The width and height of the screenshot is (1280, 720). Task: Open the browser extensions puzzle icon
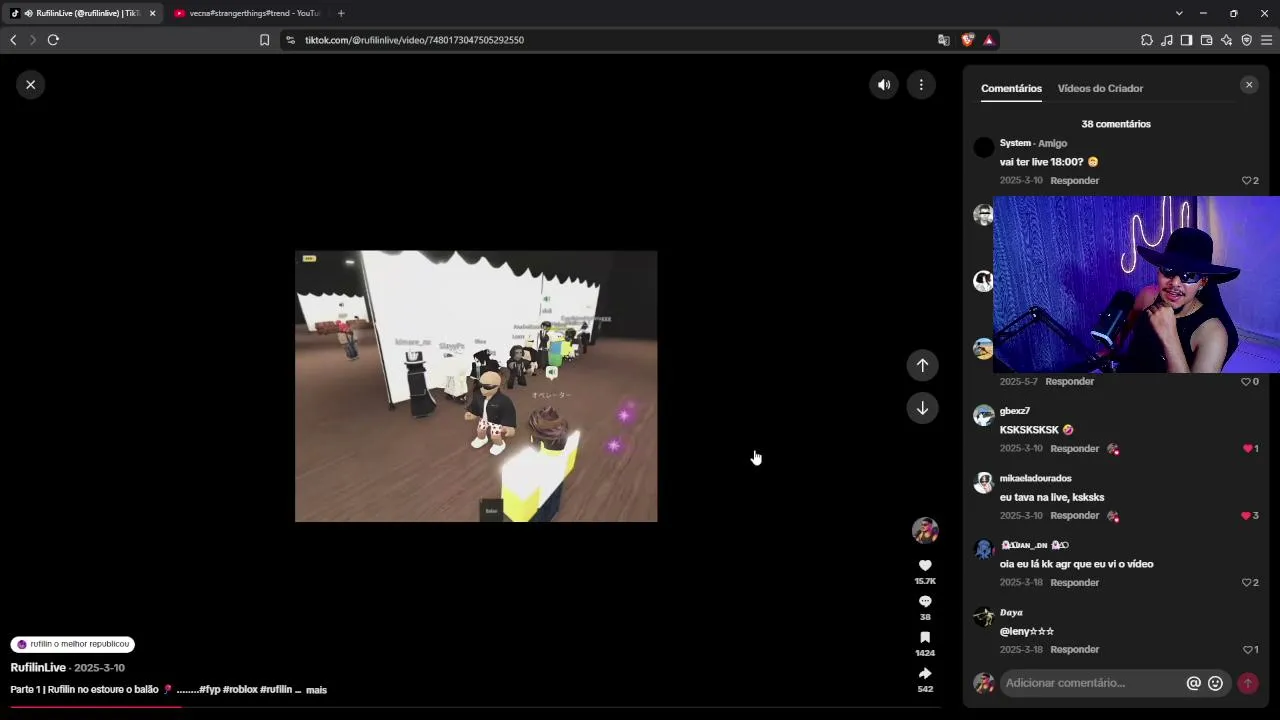pos(1147,40)
